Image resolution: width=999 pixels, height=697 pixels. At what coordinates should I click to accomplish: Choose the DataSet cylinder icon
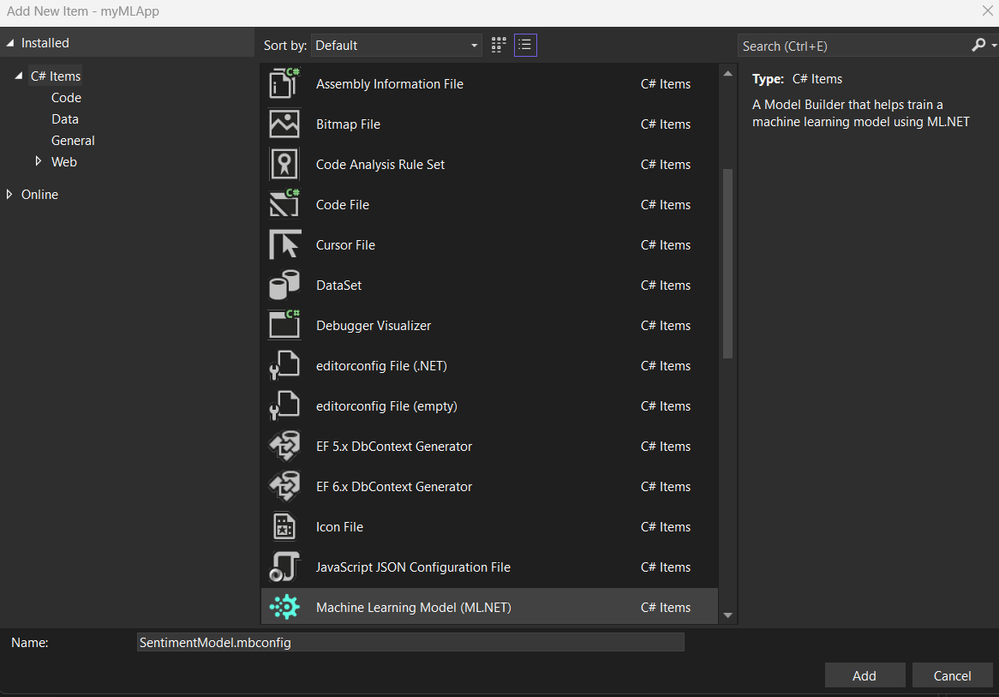pos(284,285)
